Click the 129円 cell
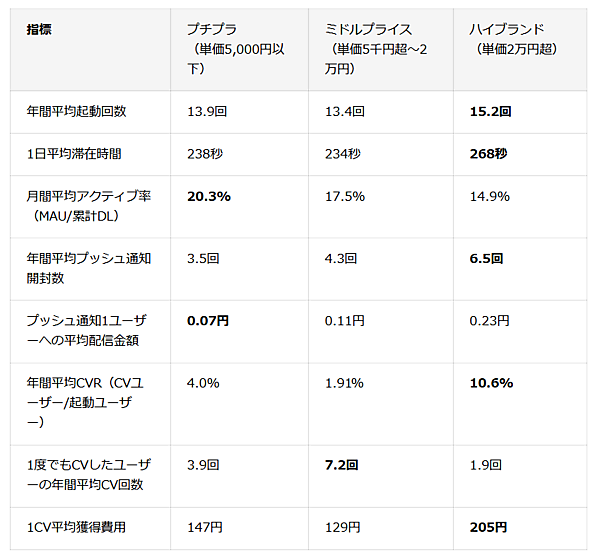The height and width of the screenshot is (560, 600). pos(342,527)
